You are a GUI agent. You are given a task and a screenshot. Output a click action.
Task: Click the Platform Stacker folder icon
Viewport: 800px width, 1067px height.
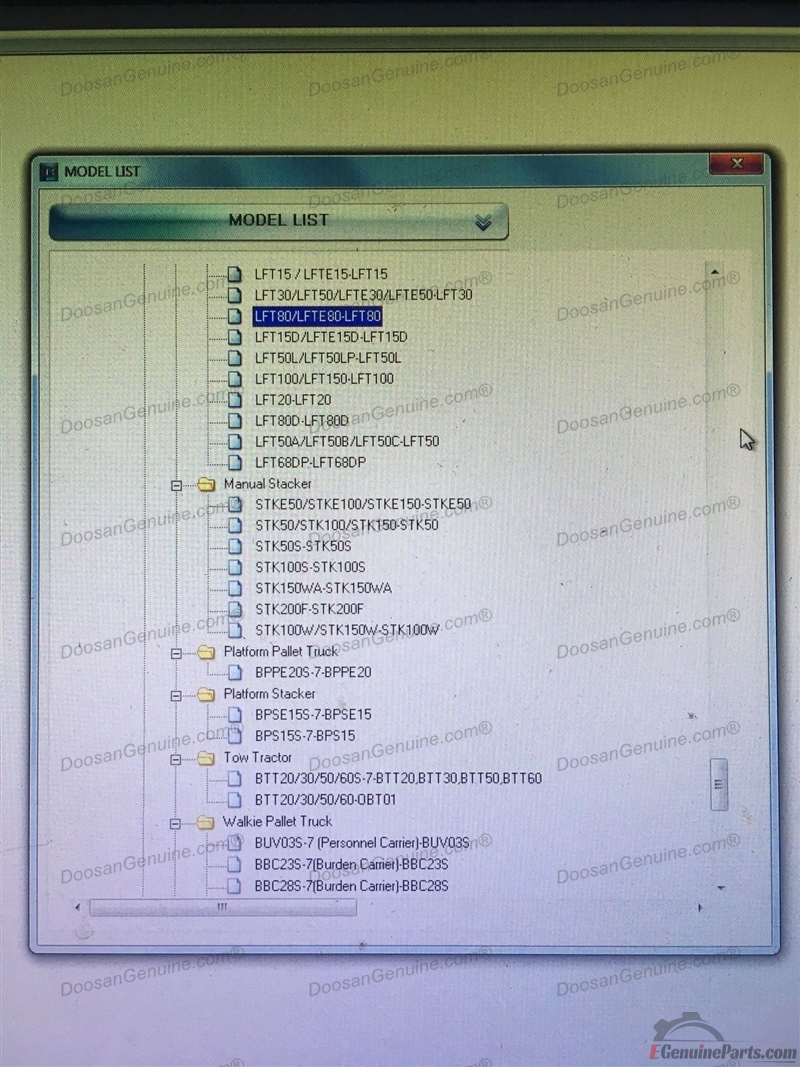tap(206, 694)
